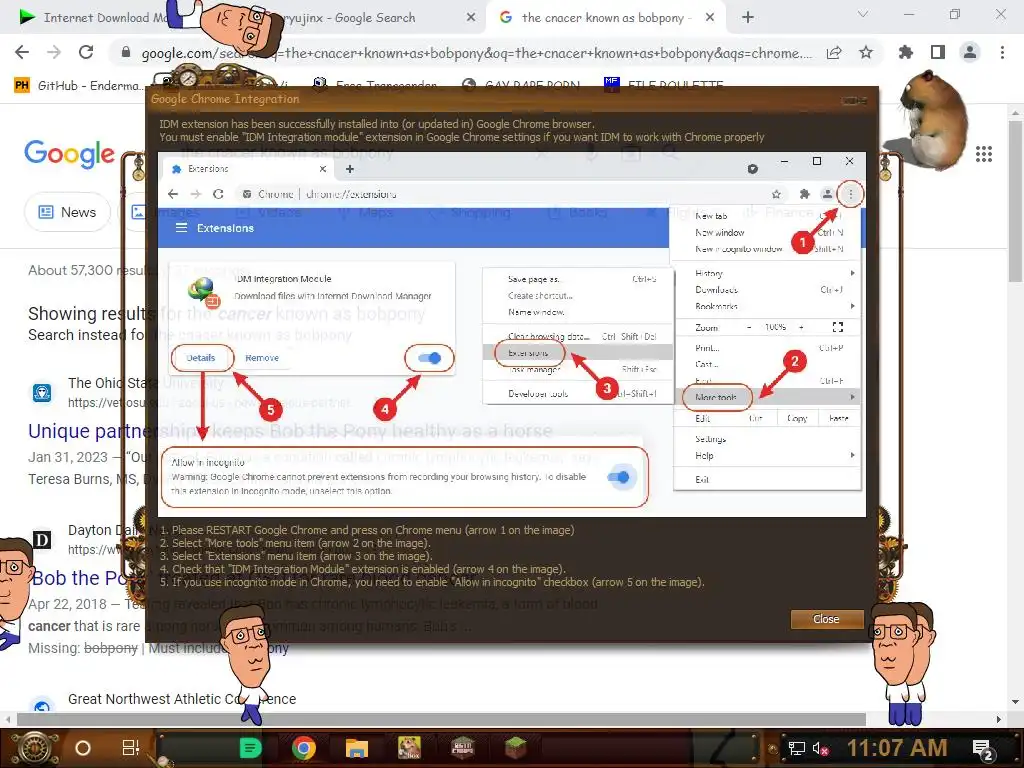Click the page's horizontal scrollbar
This screenshot has height=768, width=1024.
coord(441,720)
